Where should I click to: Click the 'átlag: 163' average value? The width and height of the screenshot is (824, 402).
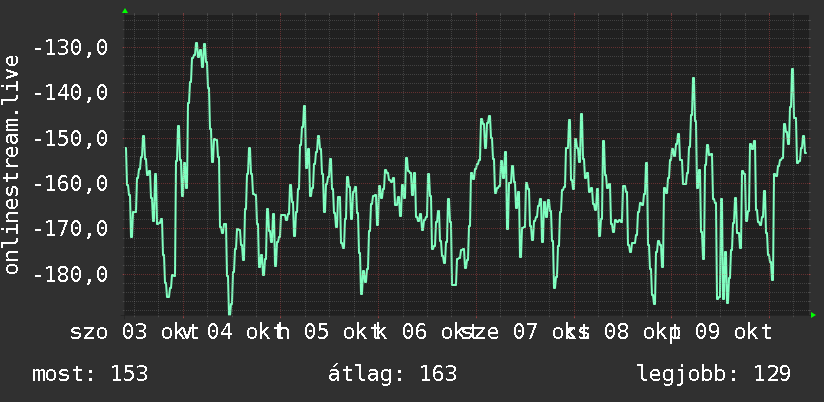[393, 374]
